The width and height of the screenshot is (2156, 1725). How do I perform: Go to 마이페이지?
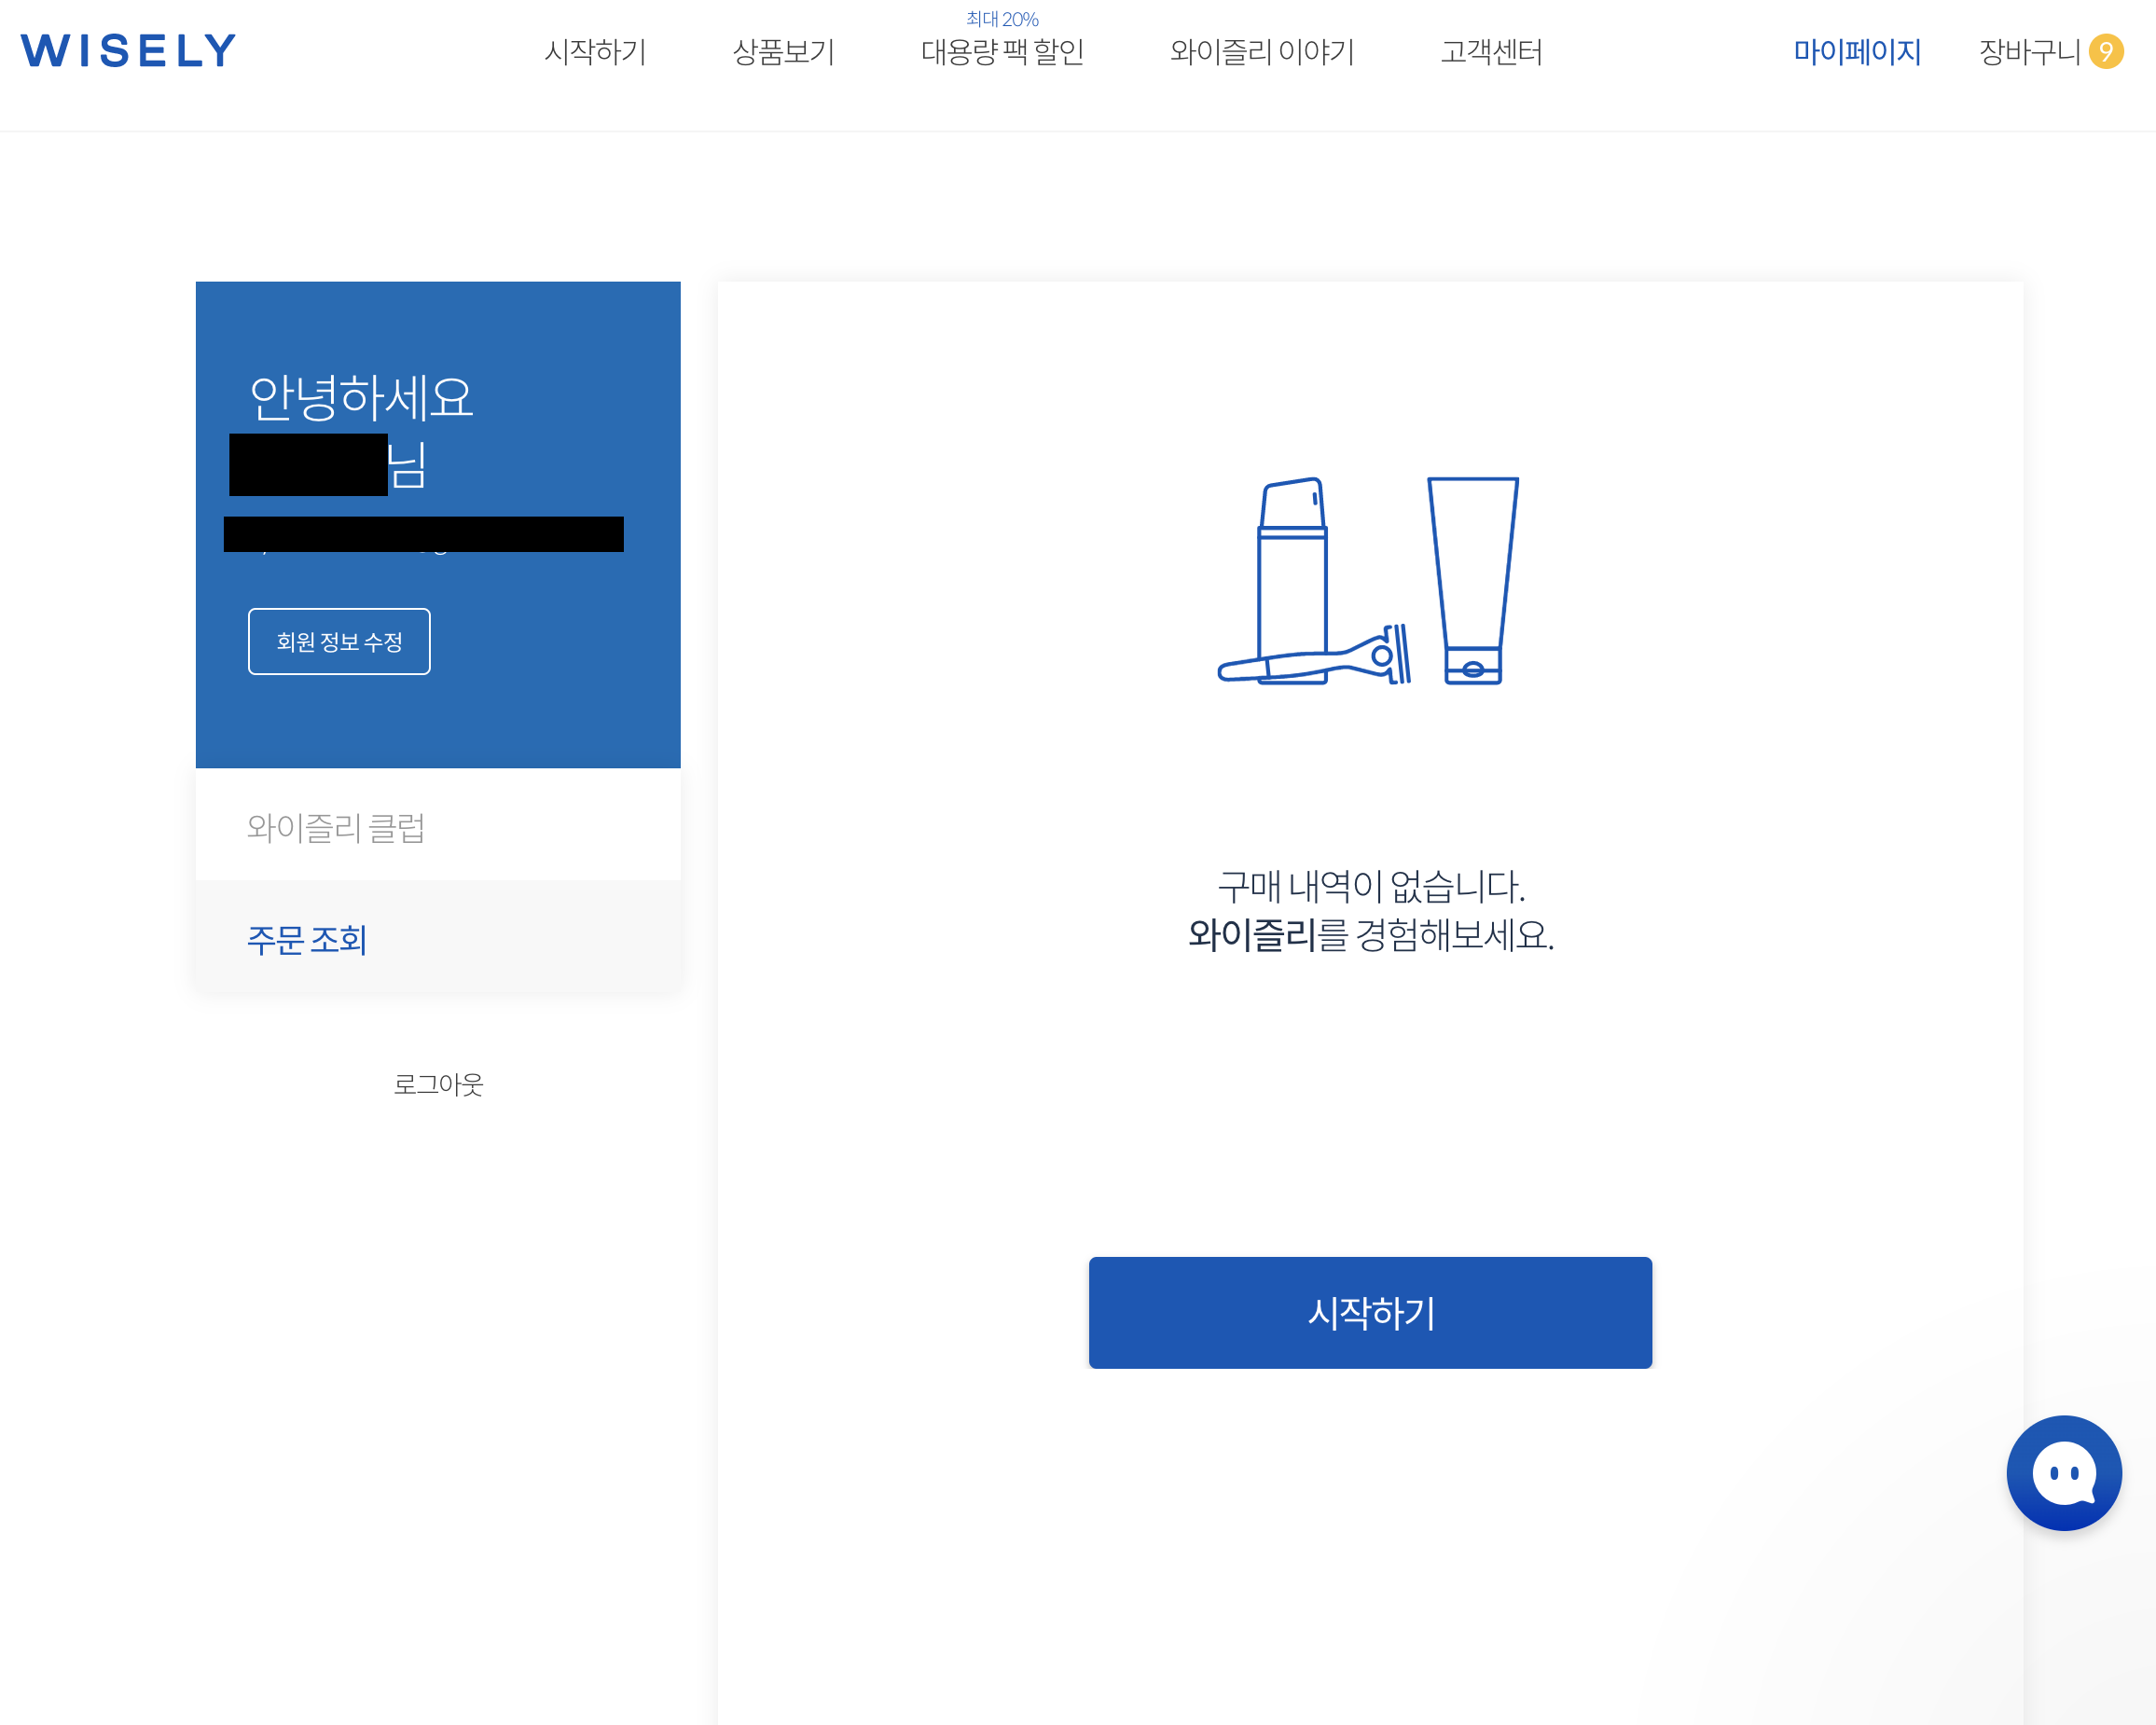pyautogui.click(x=1857, y=51)
